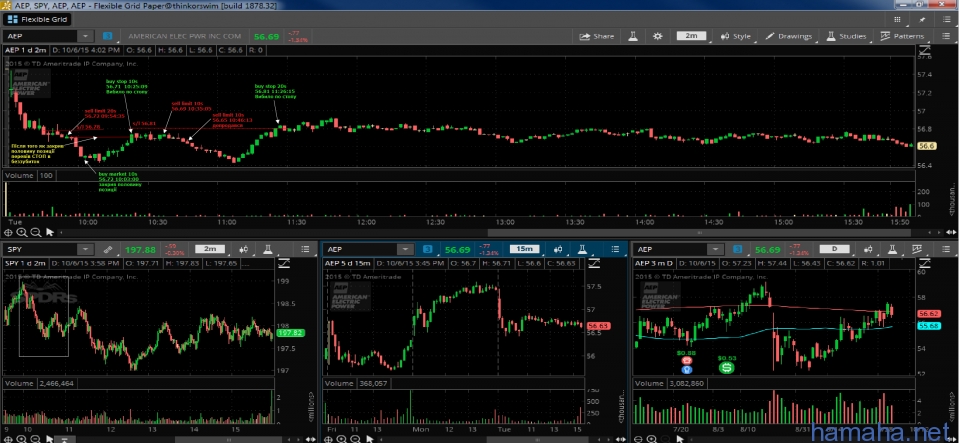960x443 pixels.
Task: Open list menu icon in SPY panel
Action: pyautogui.click(x=306, y=250)
